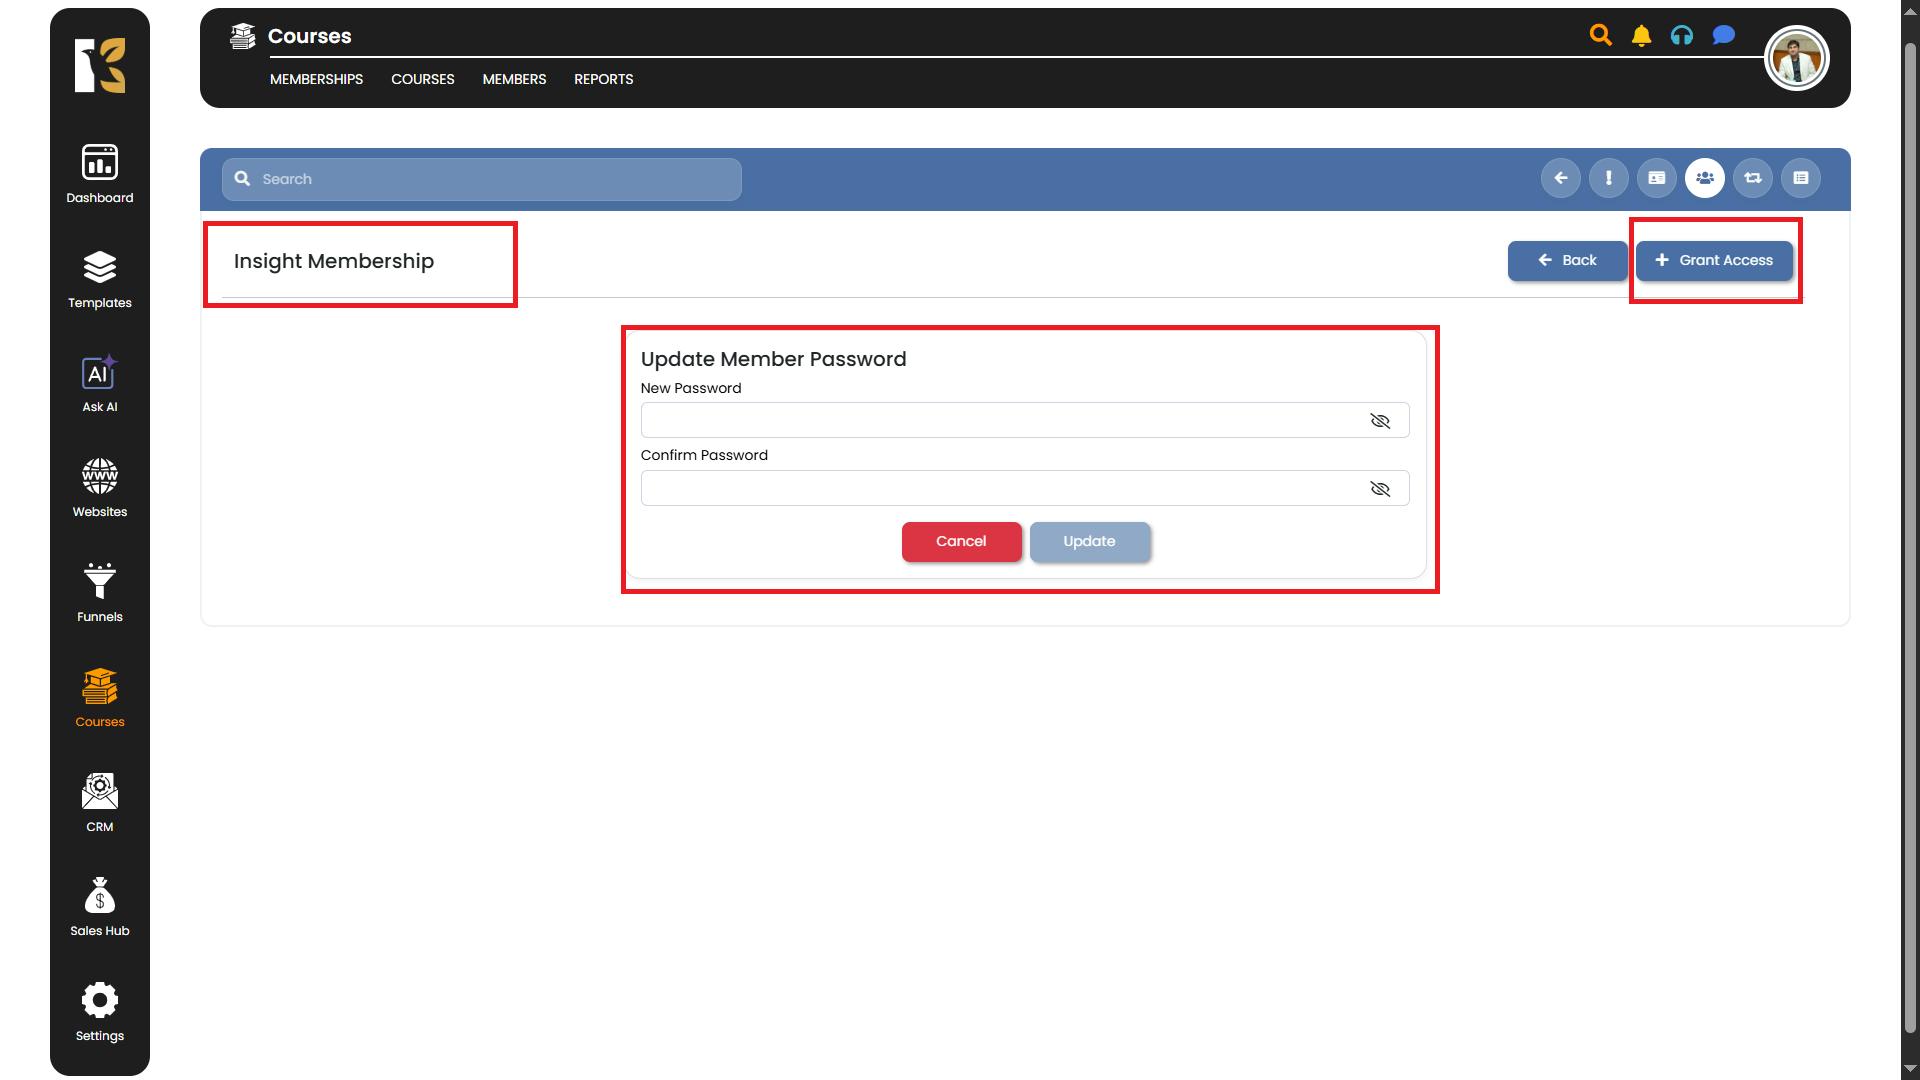Click the retweet arrows icon in toolbar
The image size is (1920, 1080).
pyautogui.click(x=1752, y=178)
